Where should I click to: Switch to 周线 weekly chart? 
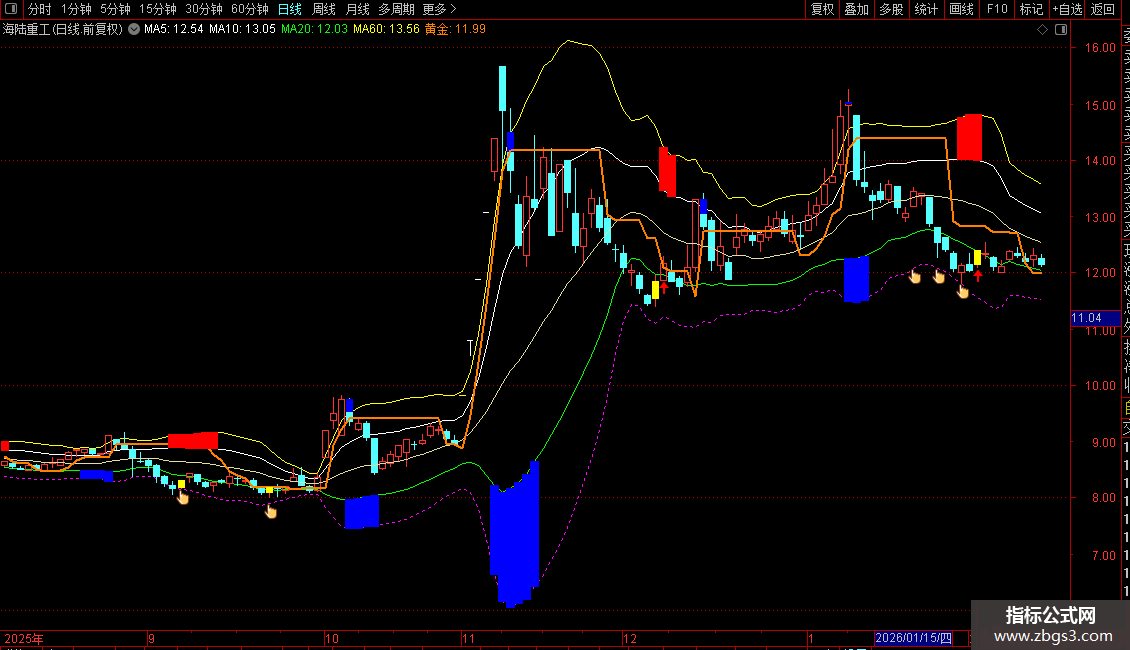pos(324,9)
